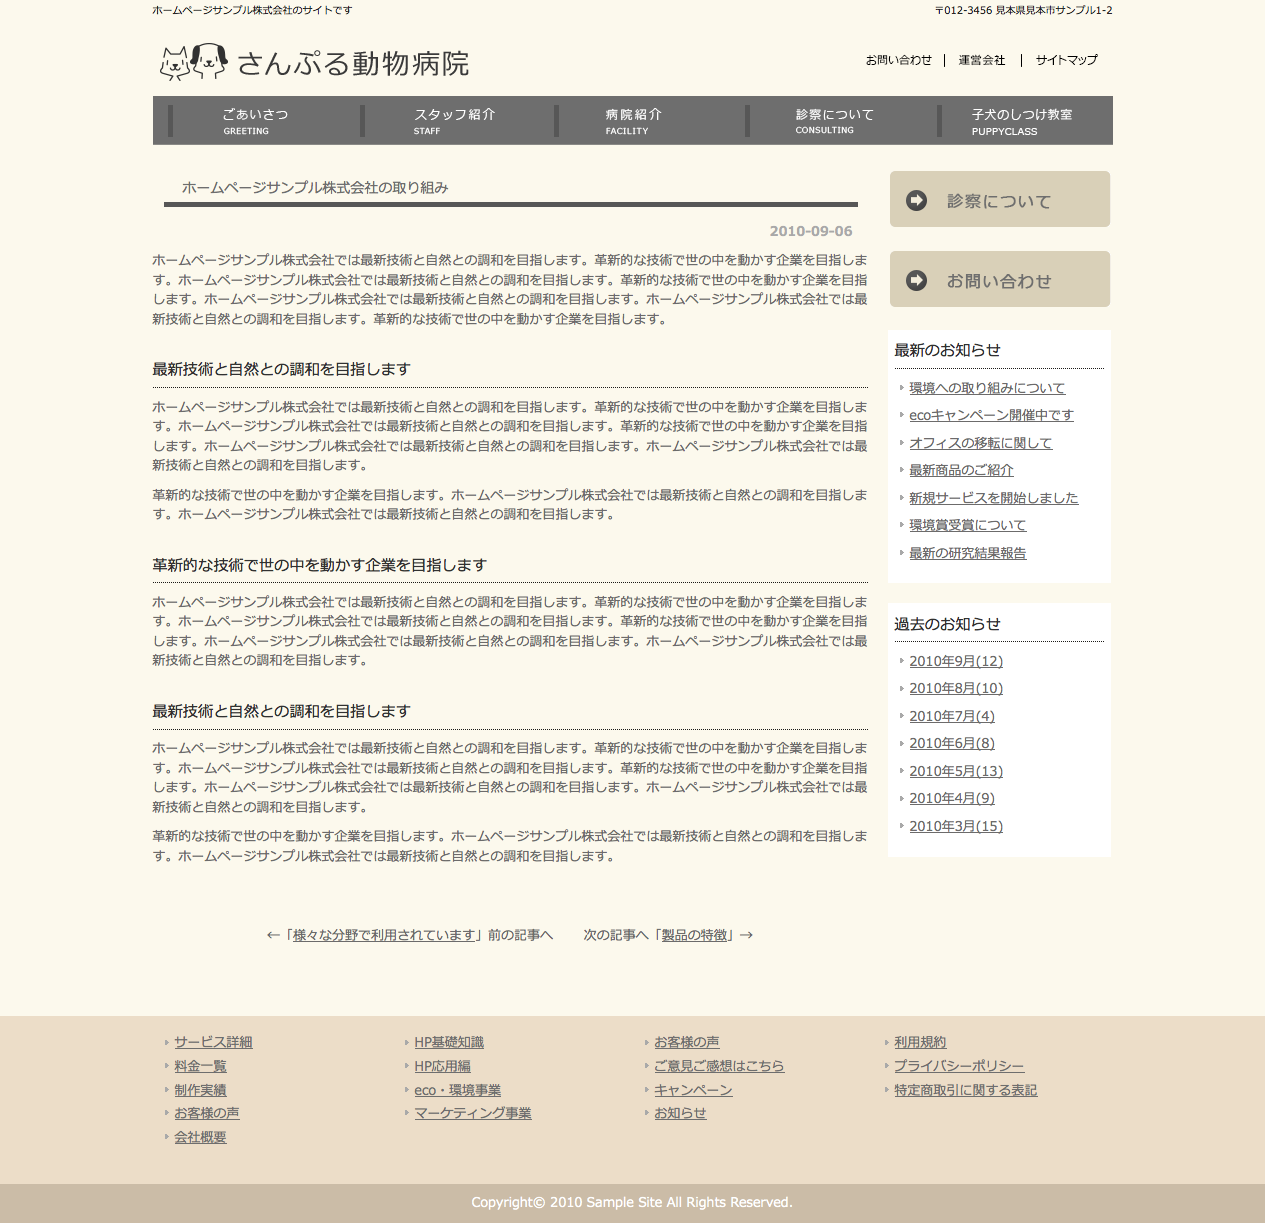Open news link 環境への取り組みについて
Screen dimensions: 1265x1223
[987, 388]
